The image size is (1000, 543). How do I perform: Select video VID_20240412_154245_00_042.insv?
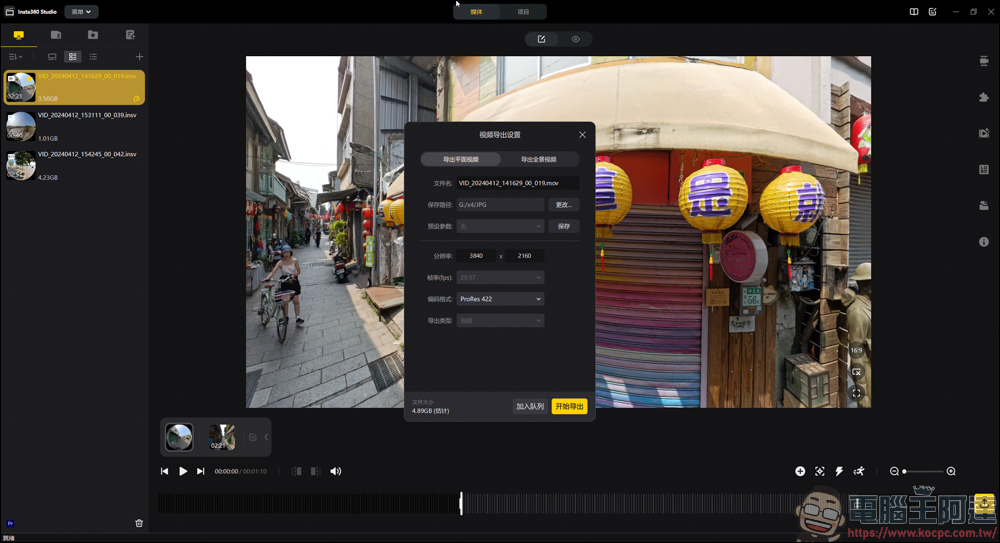pos(74,165)
